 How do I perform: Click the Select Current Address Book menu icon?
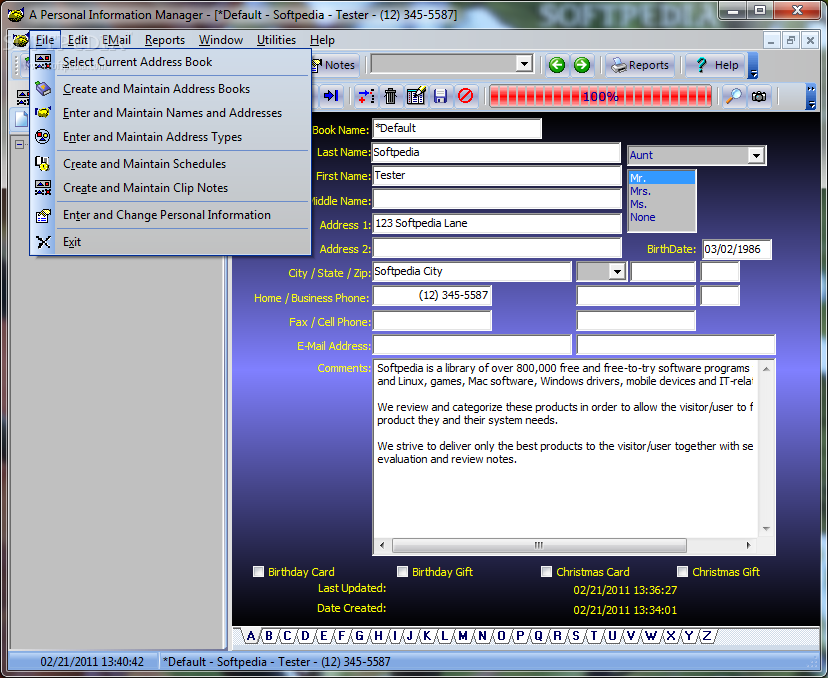click(x=43, y=62)
